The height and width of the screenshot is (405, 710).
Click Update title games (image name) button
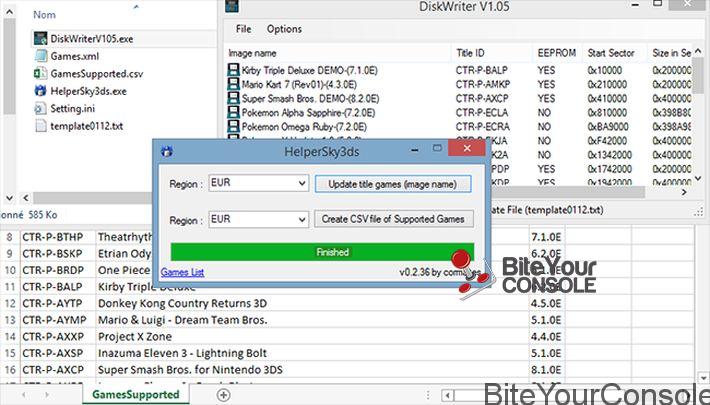[x=393, y=184]
